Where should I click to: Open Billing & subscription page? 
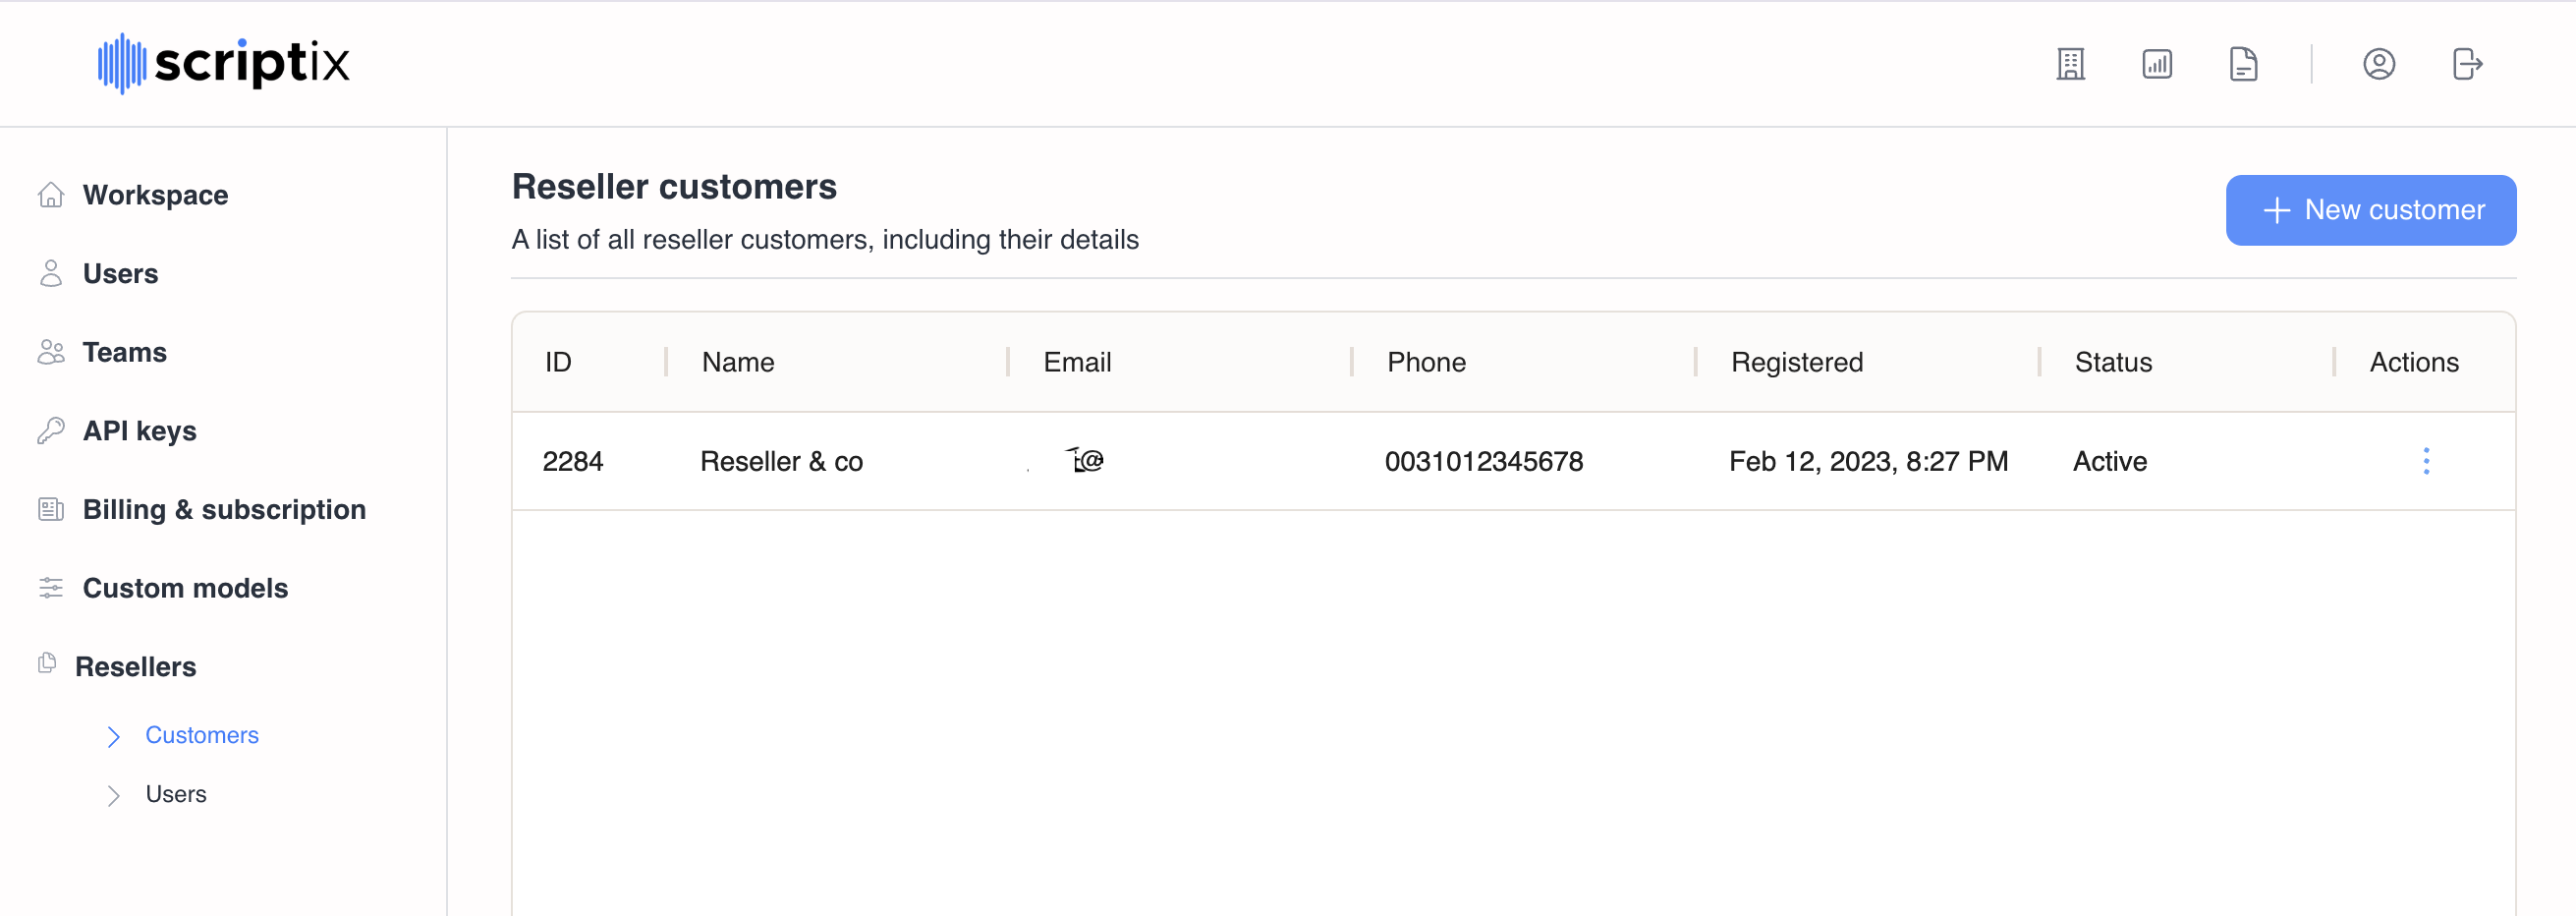click(224, 509)
